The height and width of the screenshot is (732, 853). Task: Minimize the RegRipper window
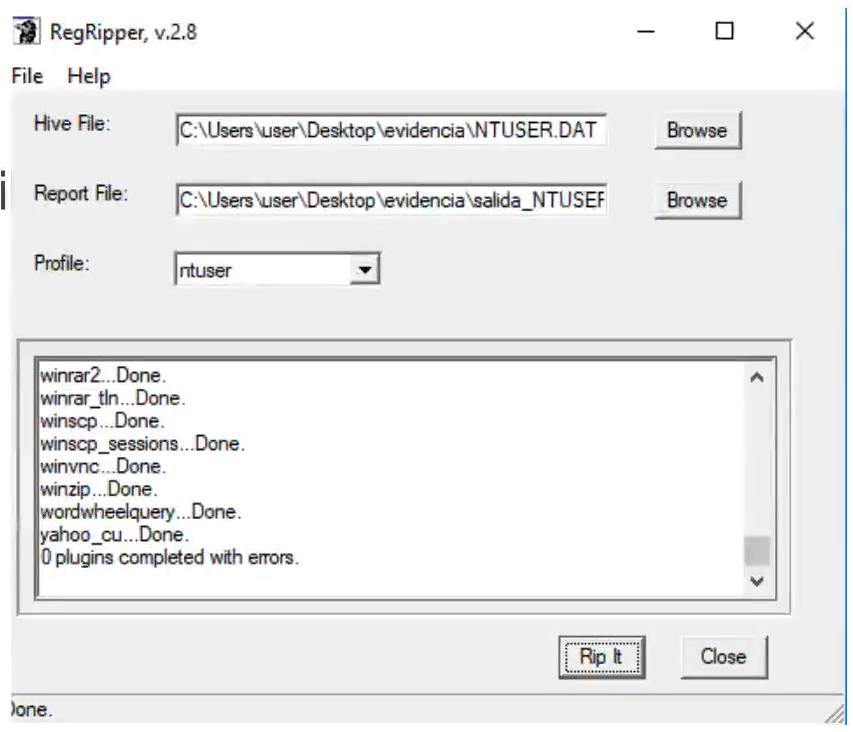pos(646,31)
